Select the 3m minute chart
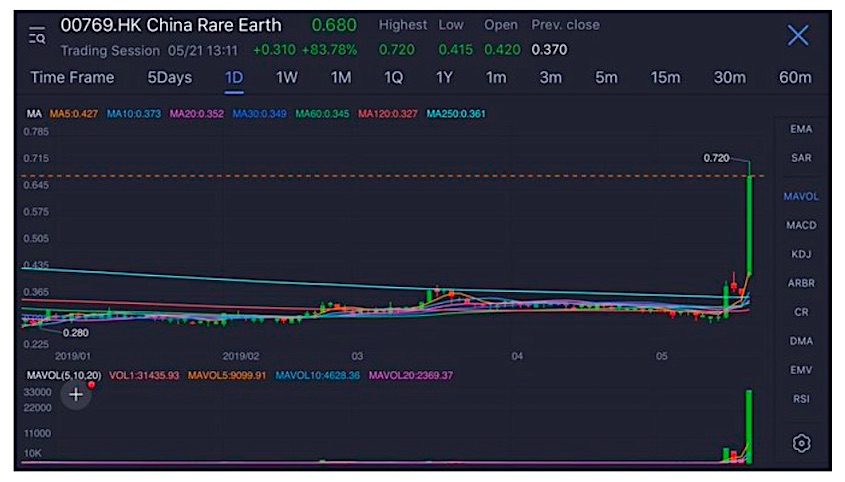 tap(551, 78)
